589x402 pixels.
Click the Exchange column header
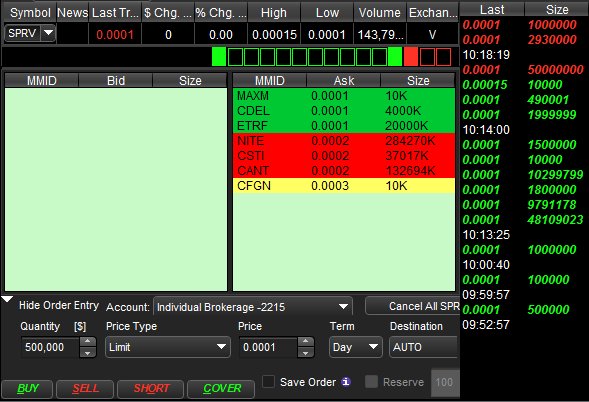click(x=433, y=13)
